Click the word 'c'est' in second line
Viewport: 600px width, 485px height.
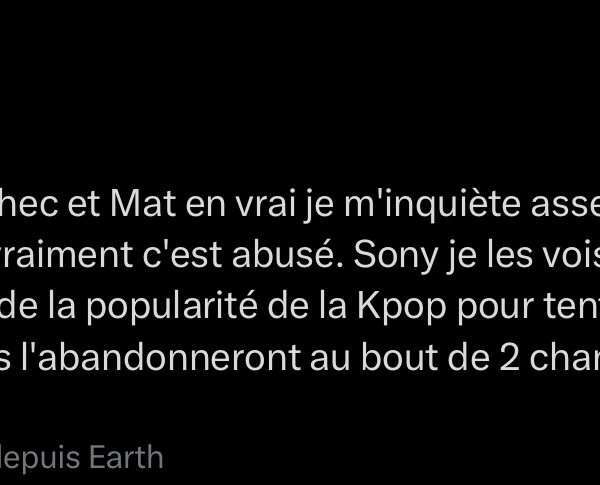[x=183, y=256]
